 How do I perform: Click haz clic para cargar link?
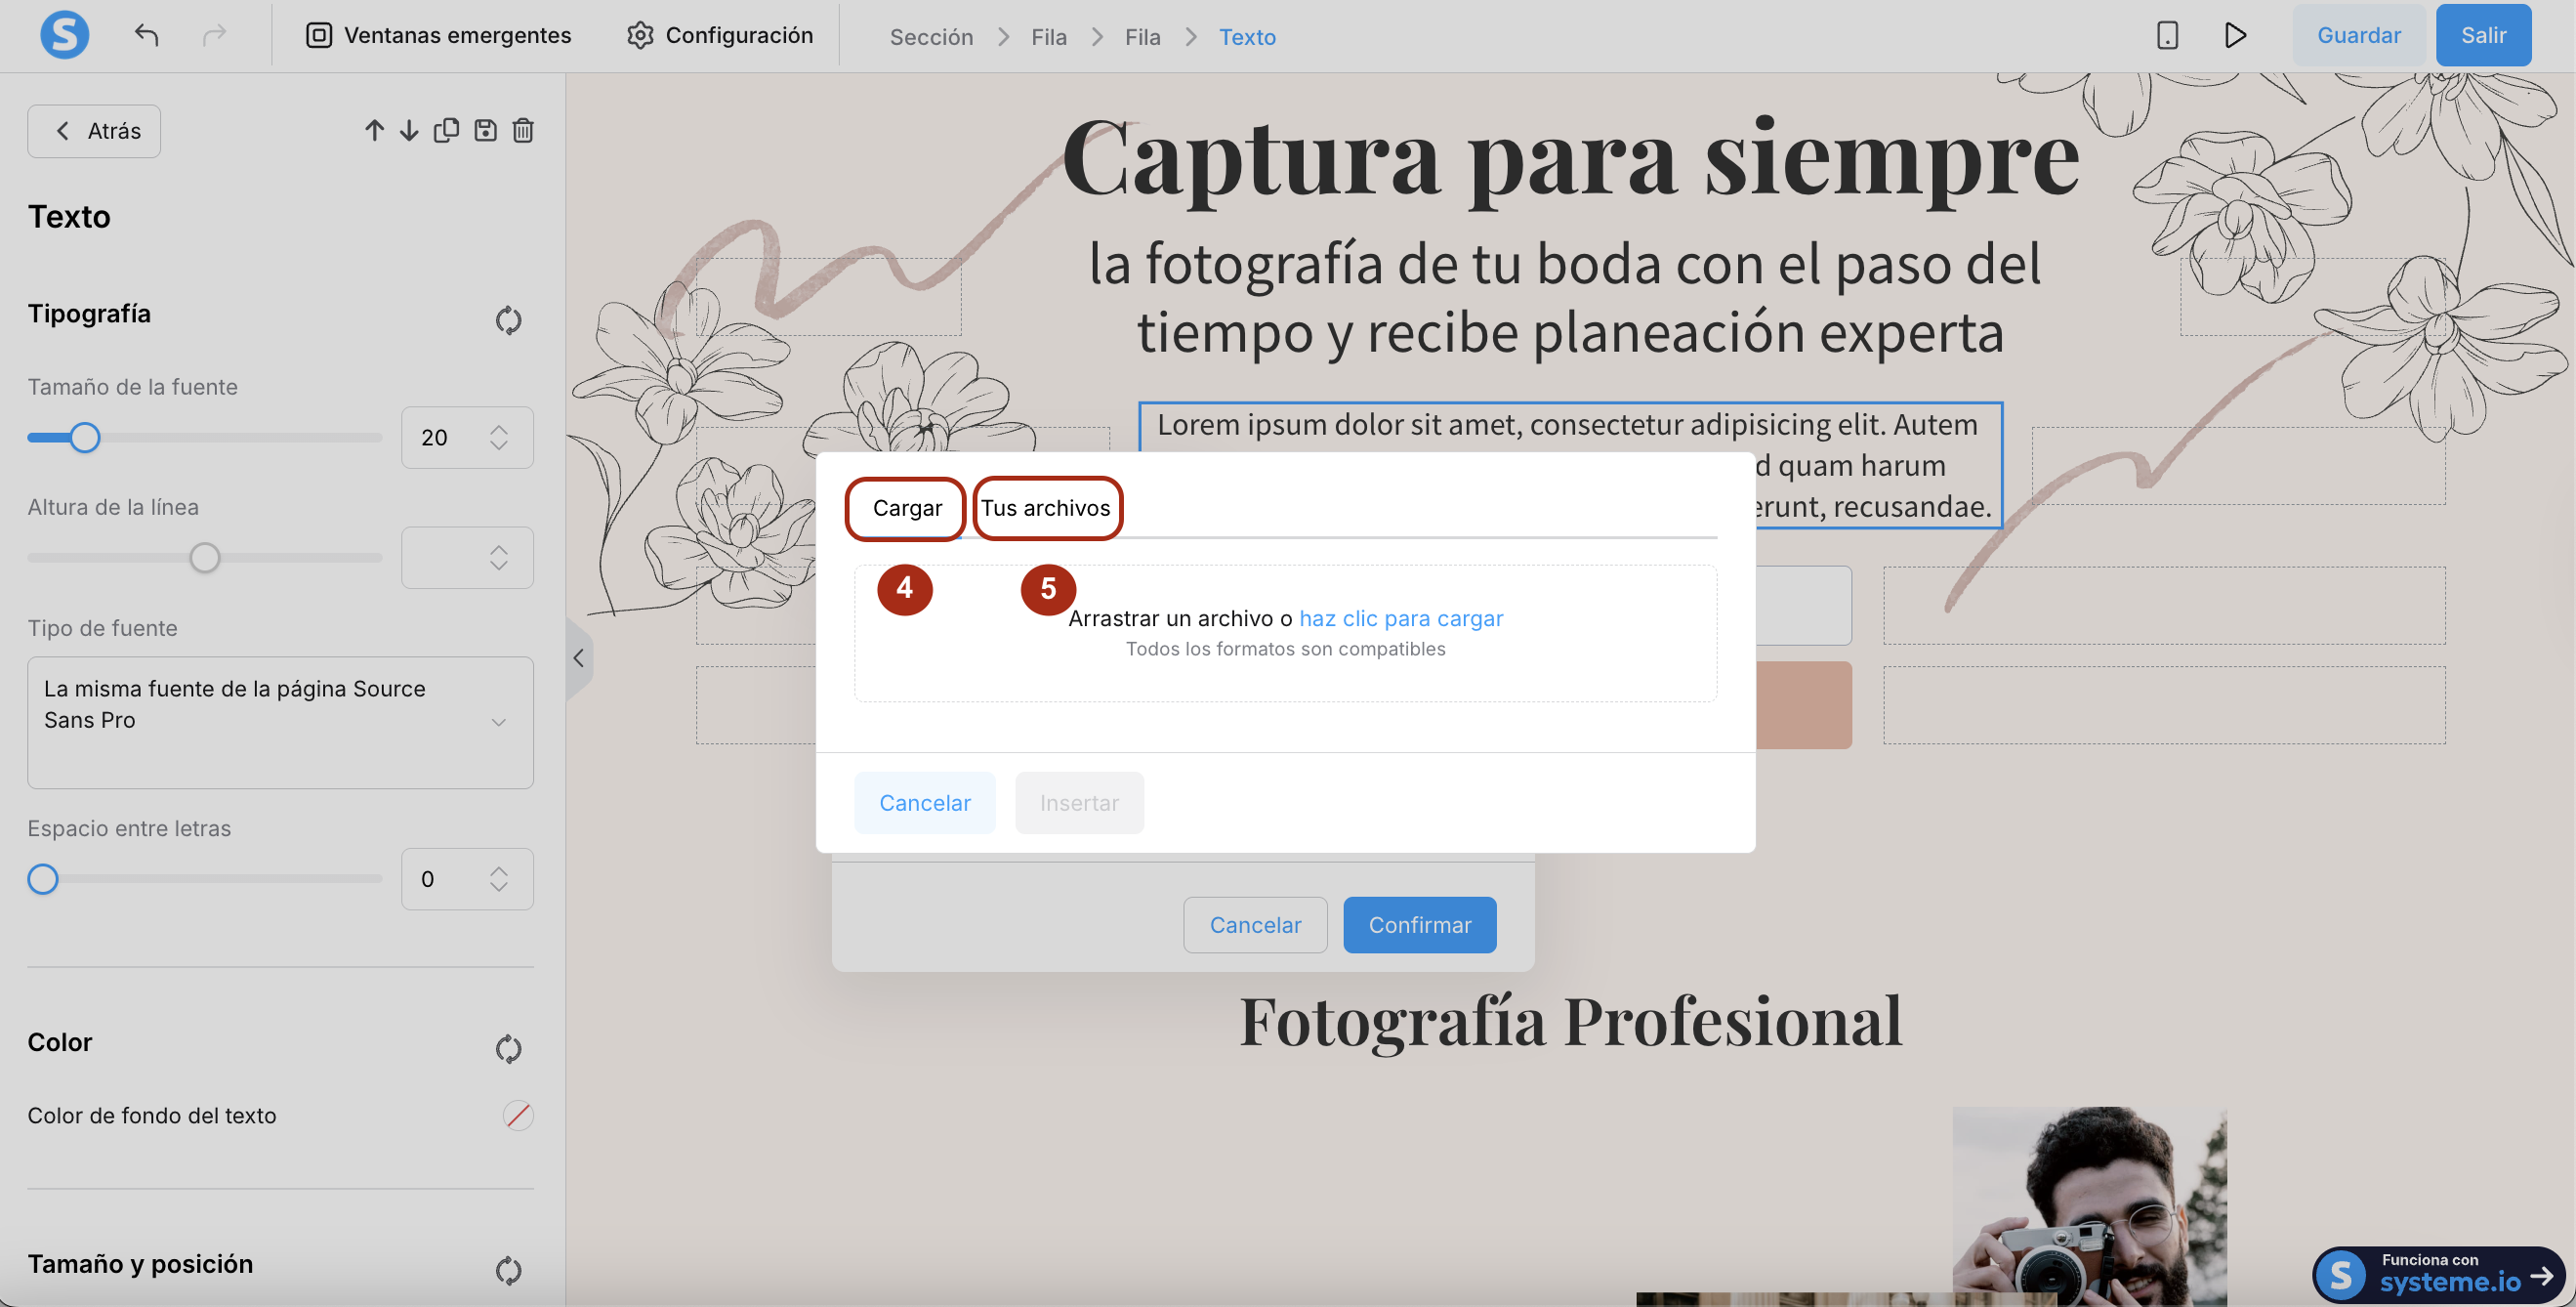[x=1400, y=619]
